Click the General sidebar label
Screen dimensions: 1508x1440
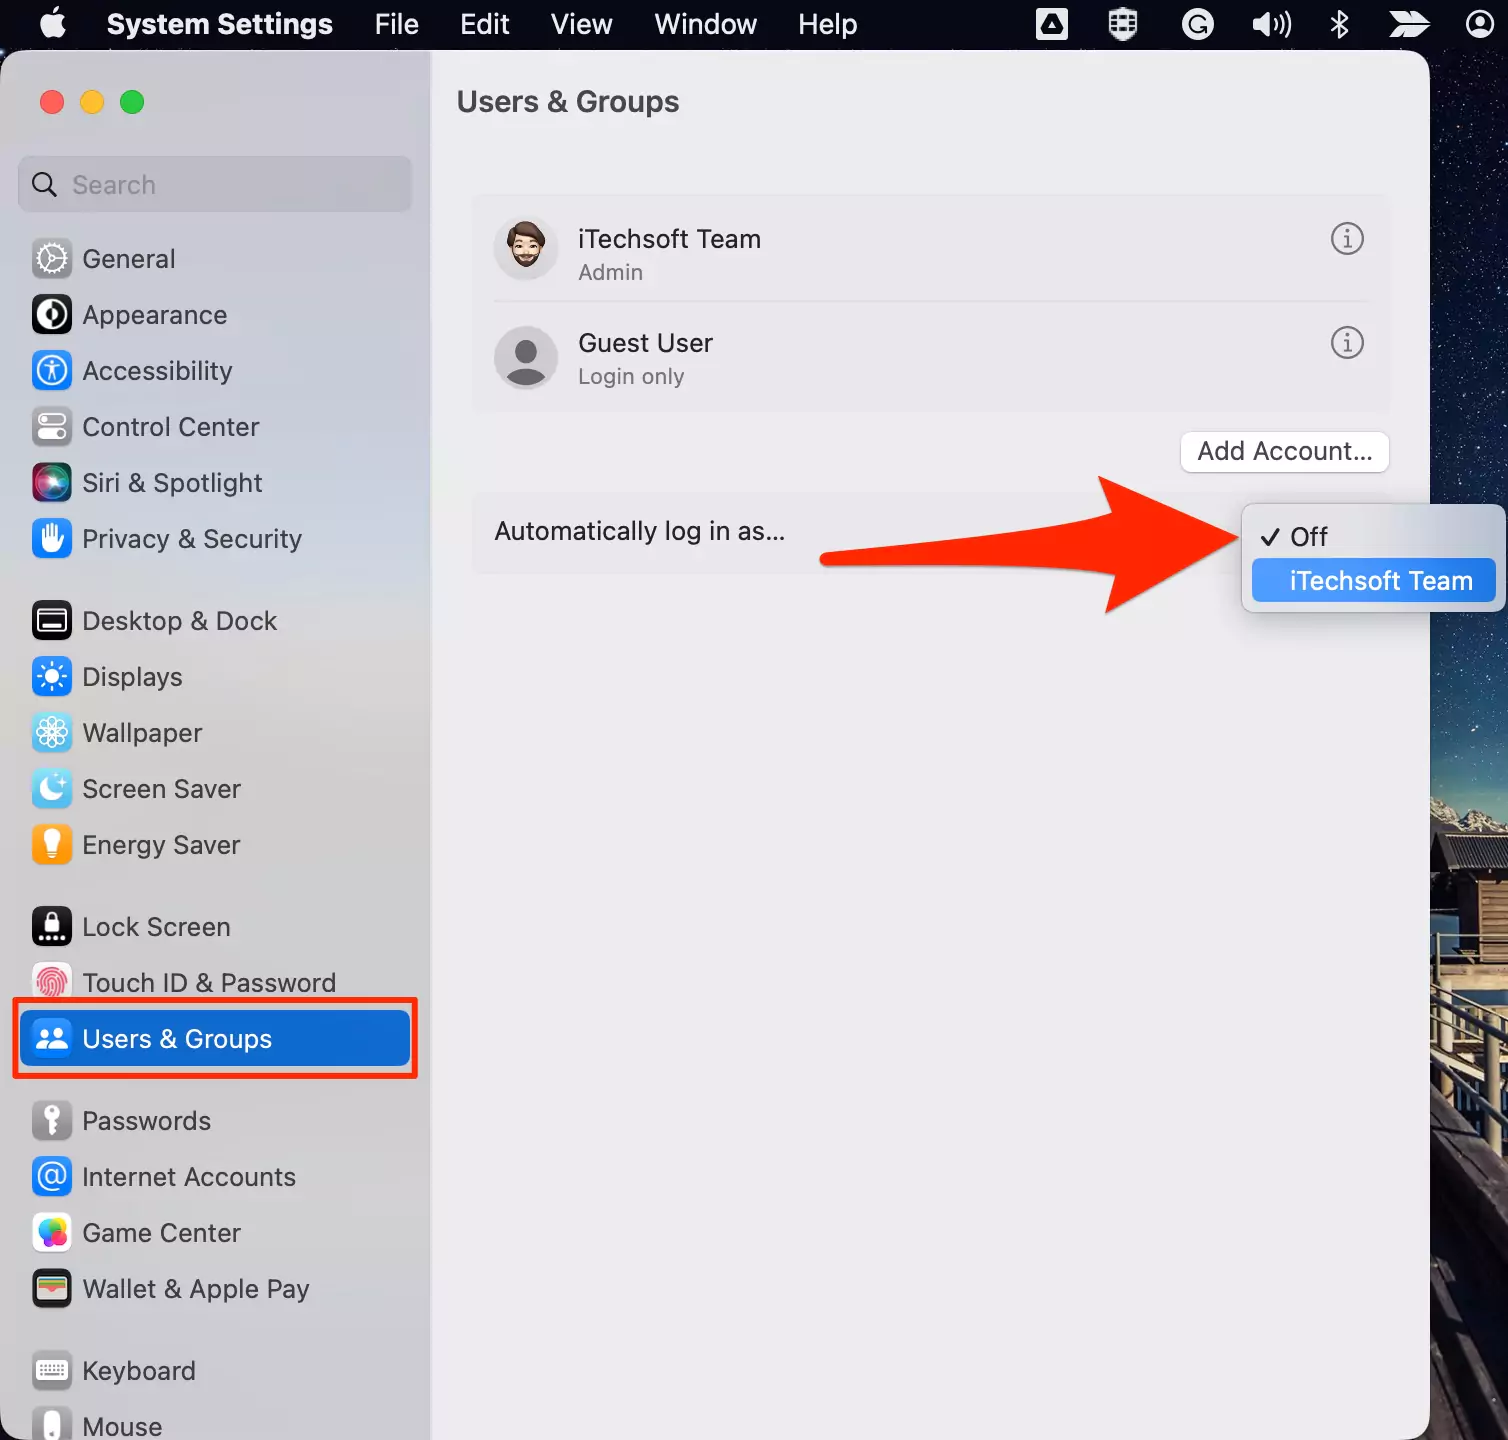click(129, 259)
